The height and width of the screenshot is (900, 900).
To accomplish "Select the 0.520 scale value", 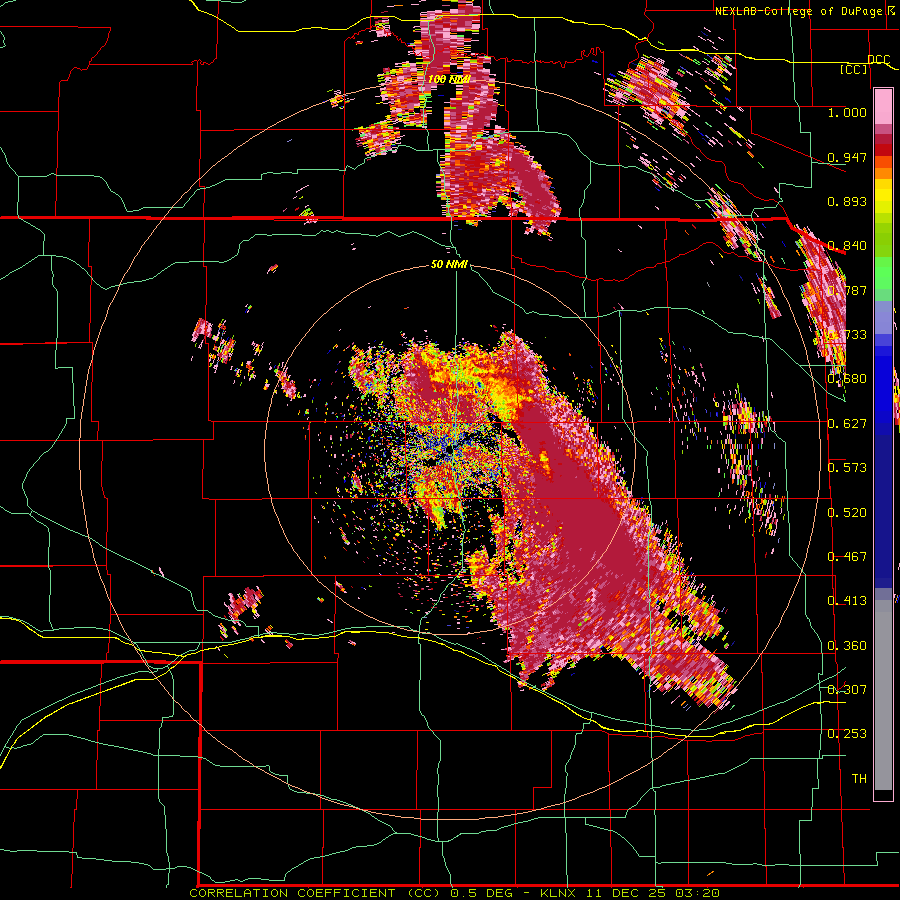I will pos(847,513).
